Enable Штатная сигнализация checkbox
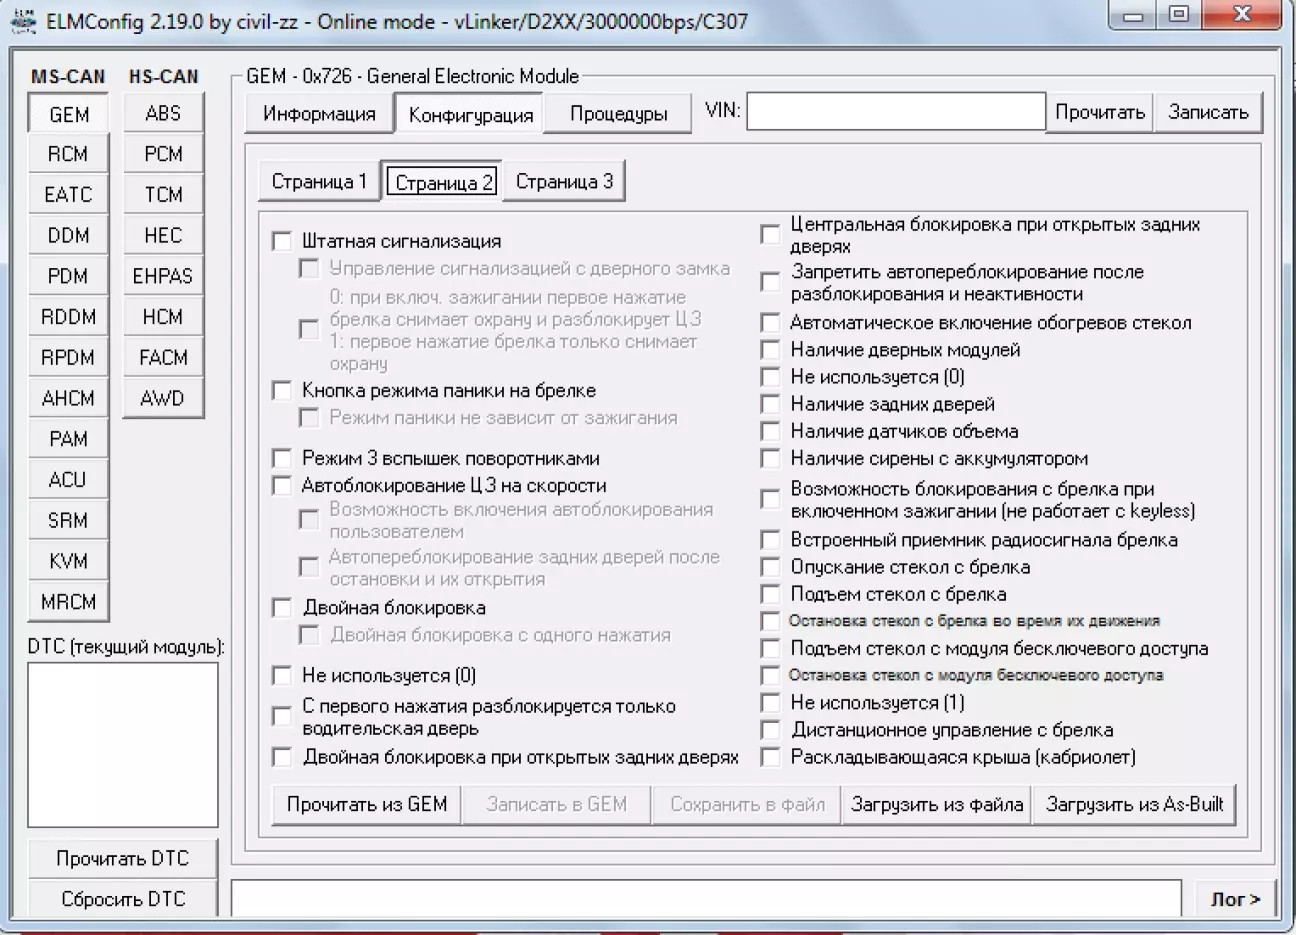This screenshot has height=935, width=1296. point(283,241)
